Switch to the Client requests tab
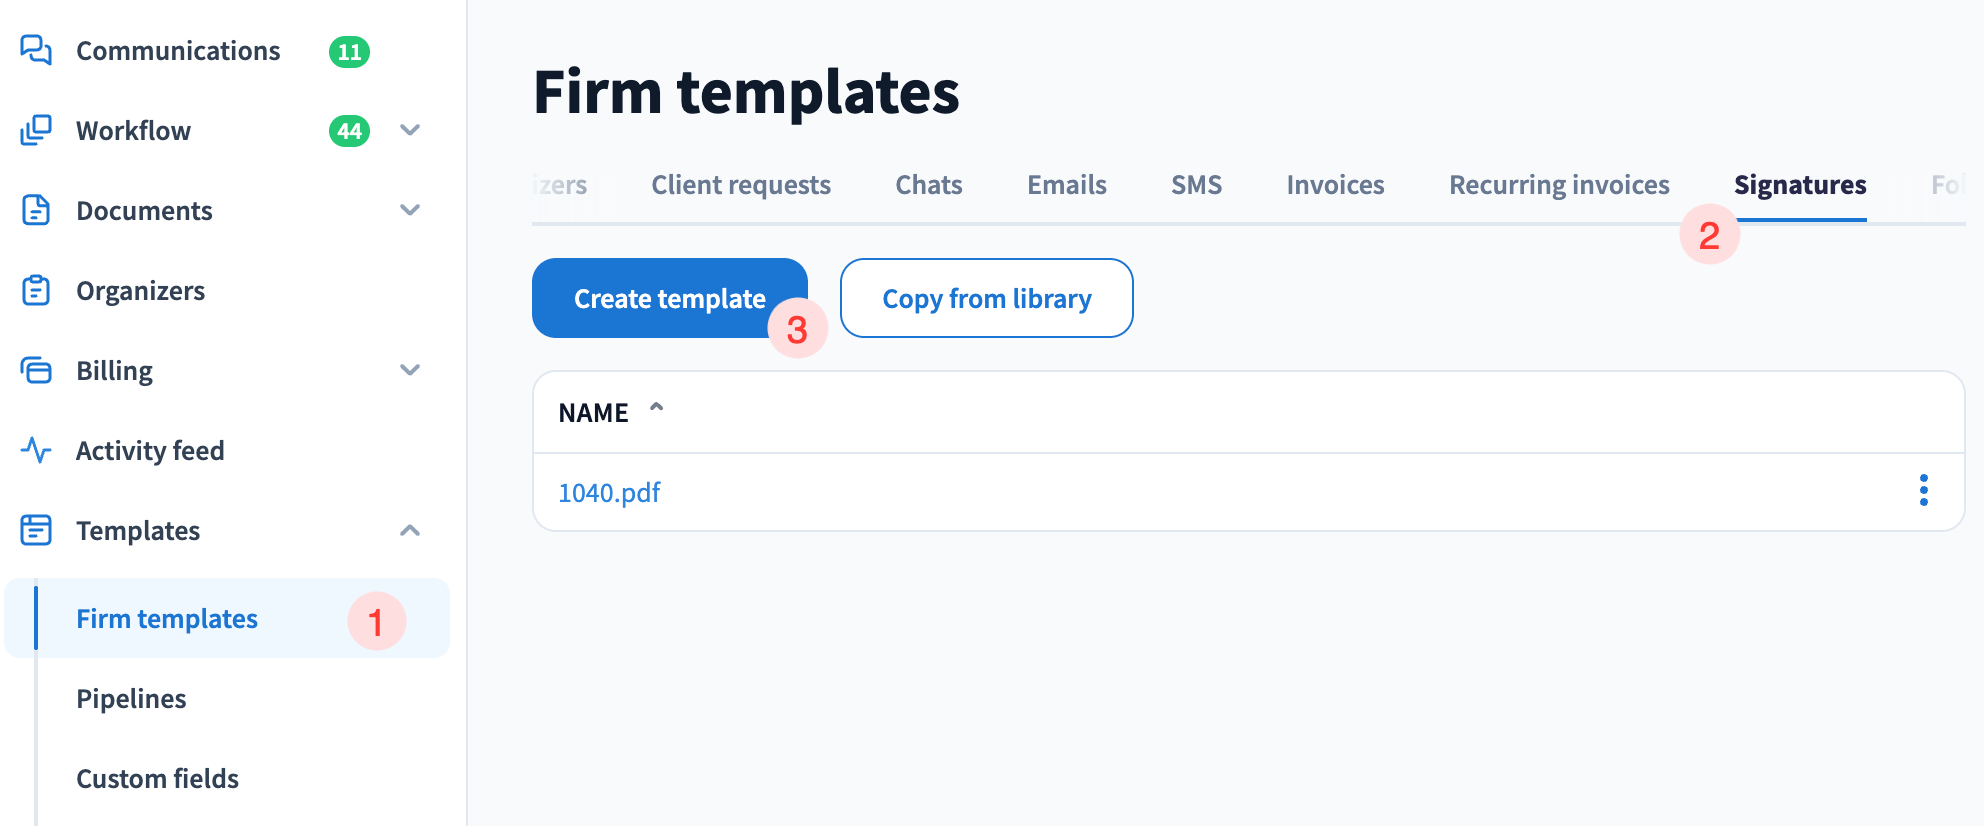The width and height of the screenshot is (1984, 826). tap(741, 185)
